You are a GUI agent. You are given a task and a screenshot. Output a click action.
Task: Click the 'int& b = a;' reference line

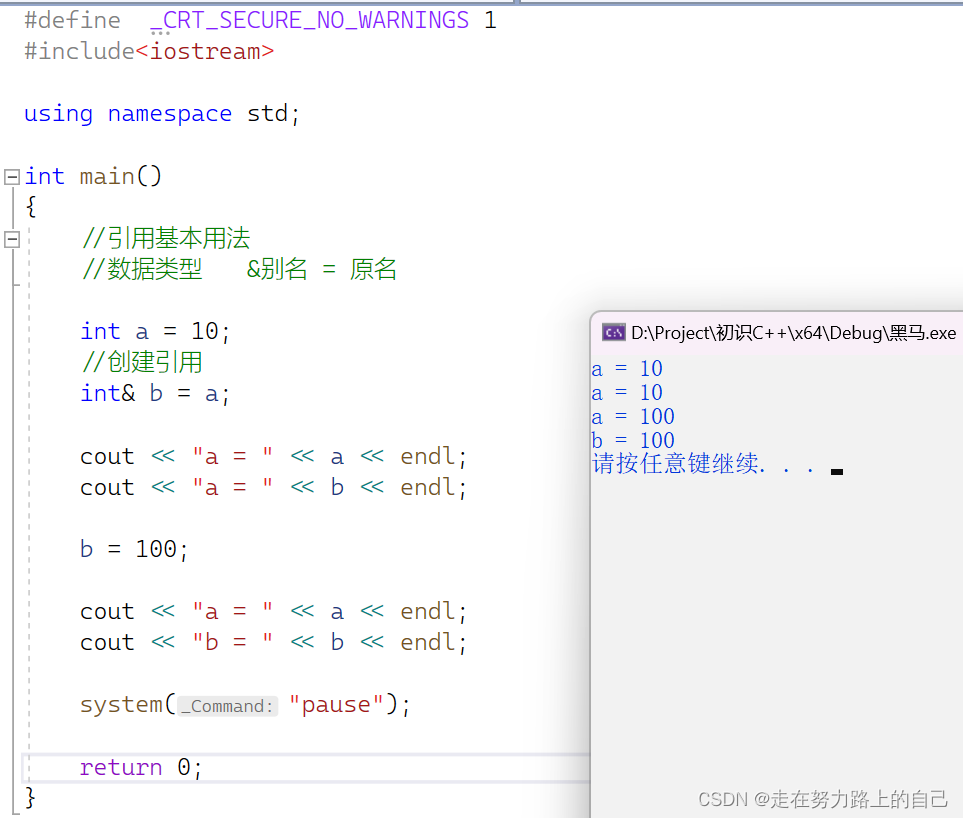click(155, 394)
